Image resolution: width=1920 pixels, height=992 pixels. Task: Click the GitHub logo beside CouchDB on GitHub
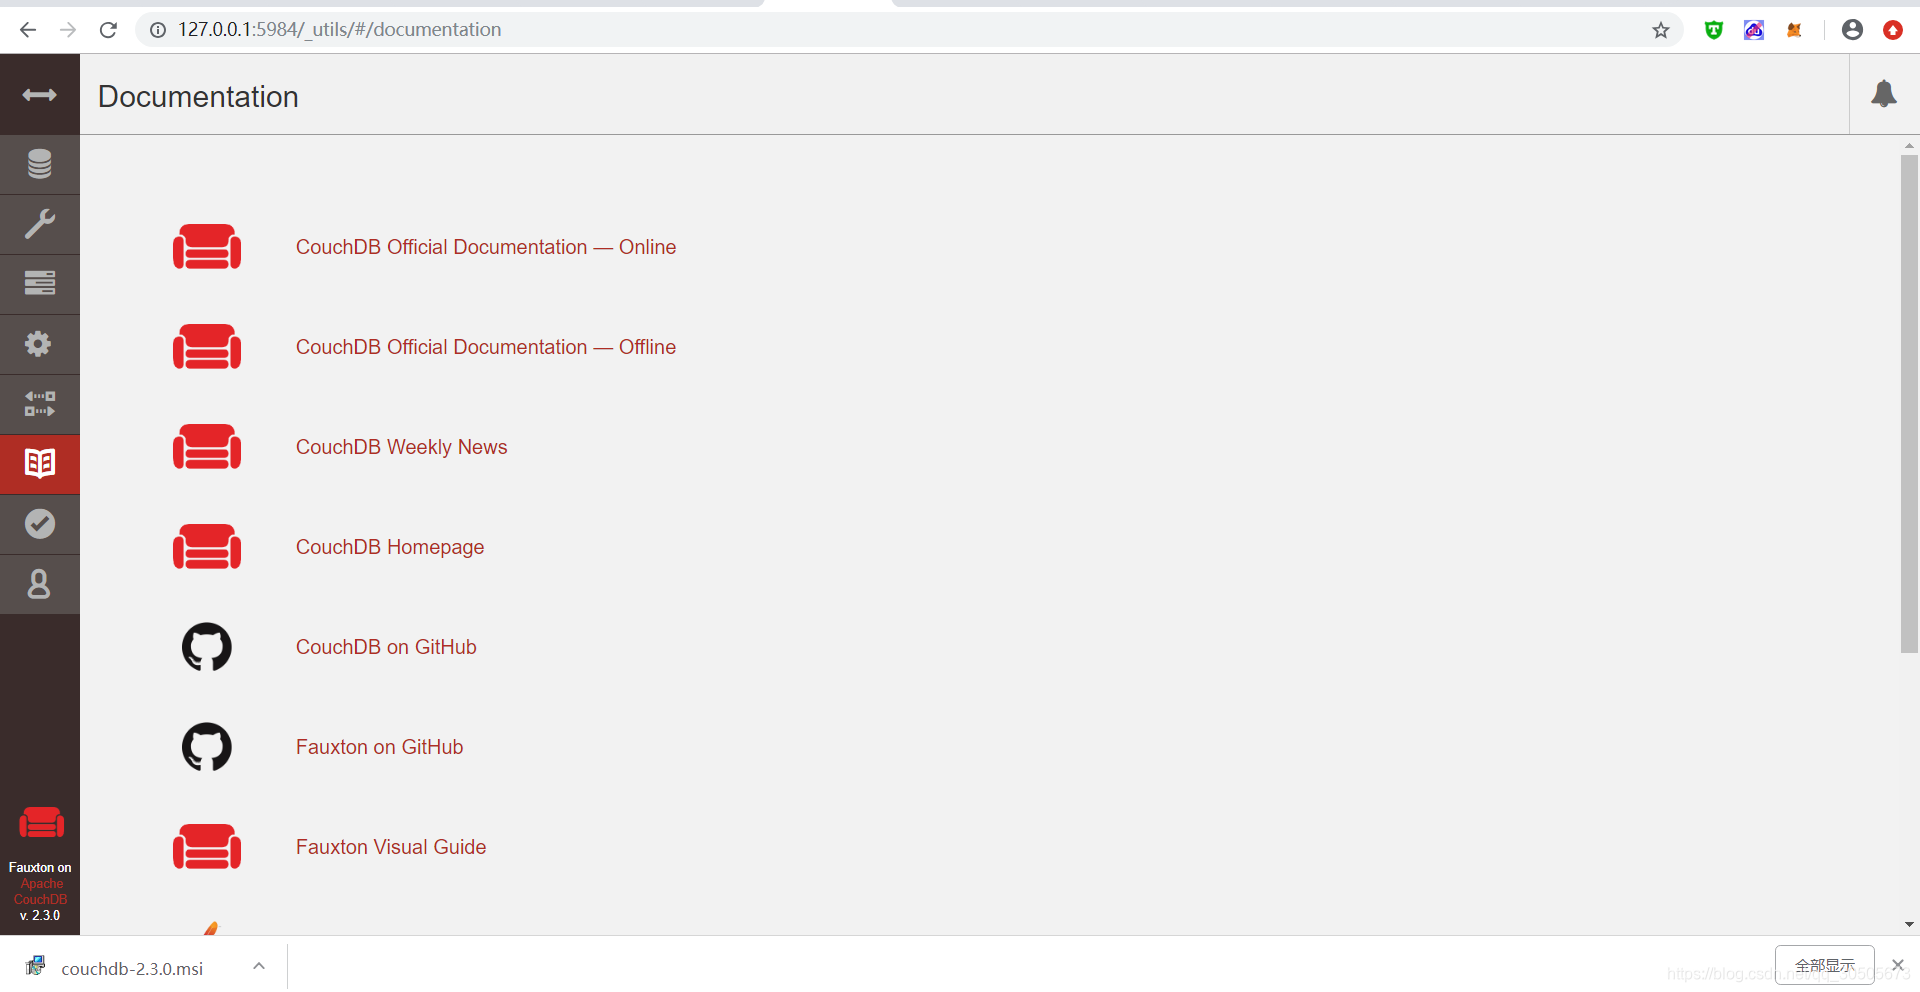(x=207, y=647)
